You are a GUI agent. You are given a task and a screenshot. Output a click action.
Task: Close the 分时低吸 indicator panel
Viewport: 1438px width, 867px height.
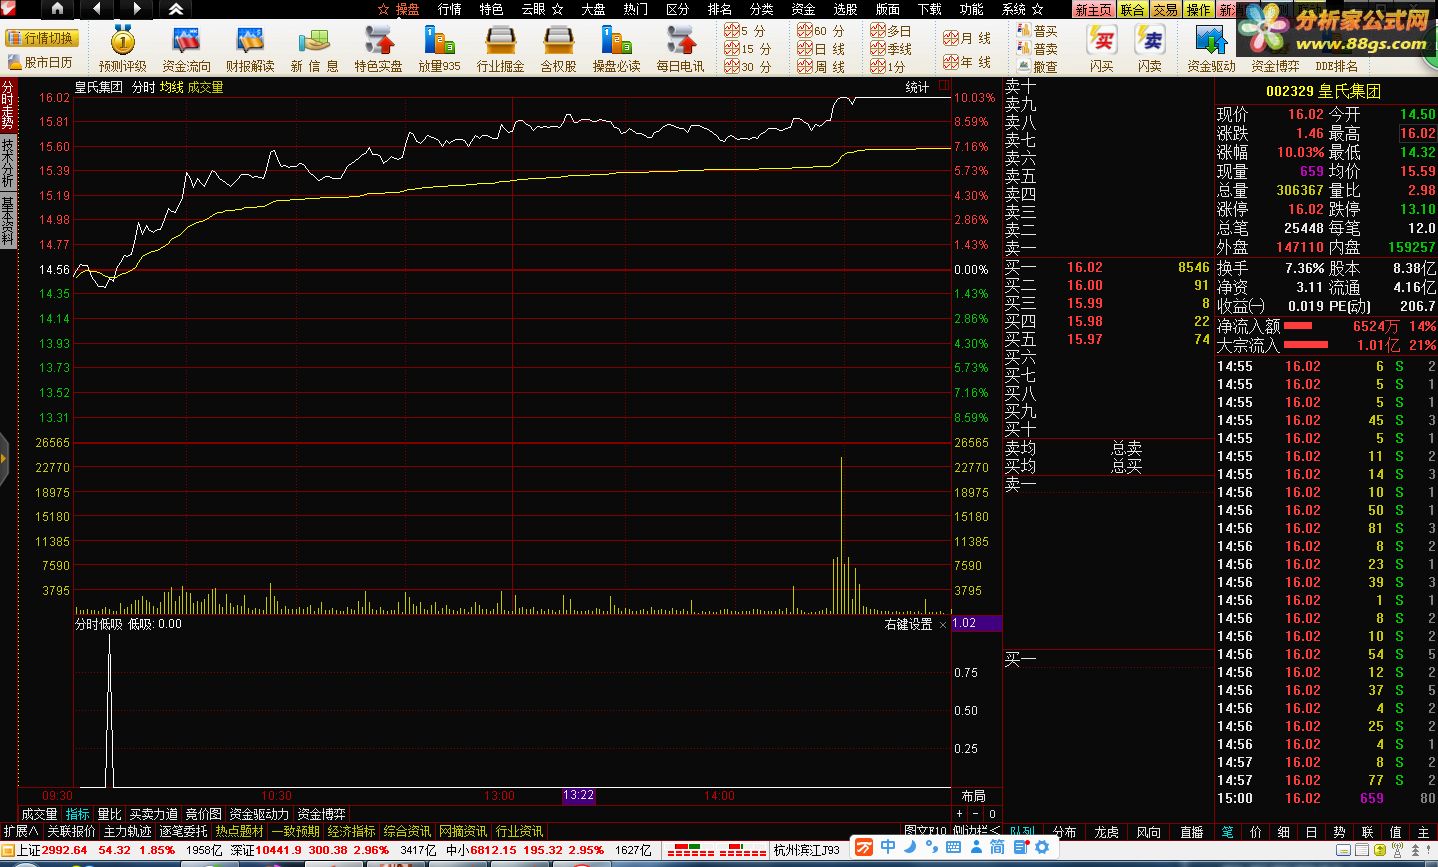(x=943, y=624)
